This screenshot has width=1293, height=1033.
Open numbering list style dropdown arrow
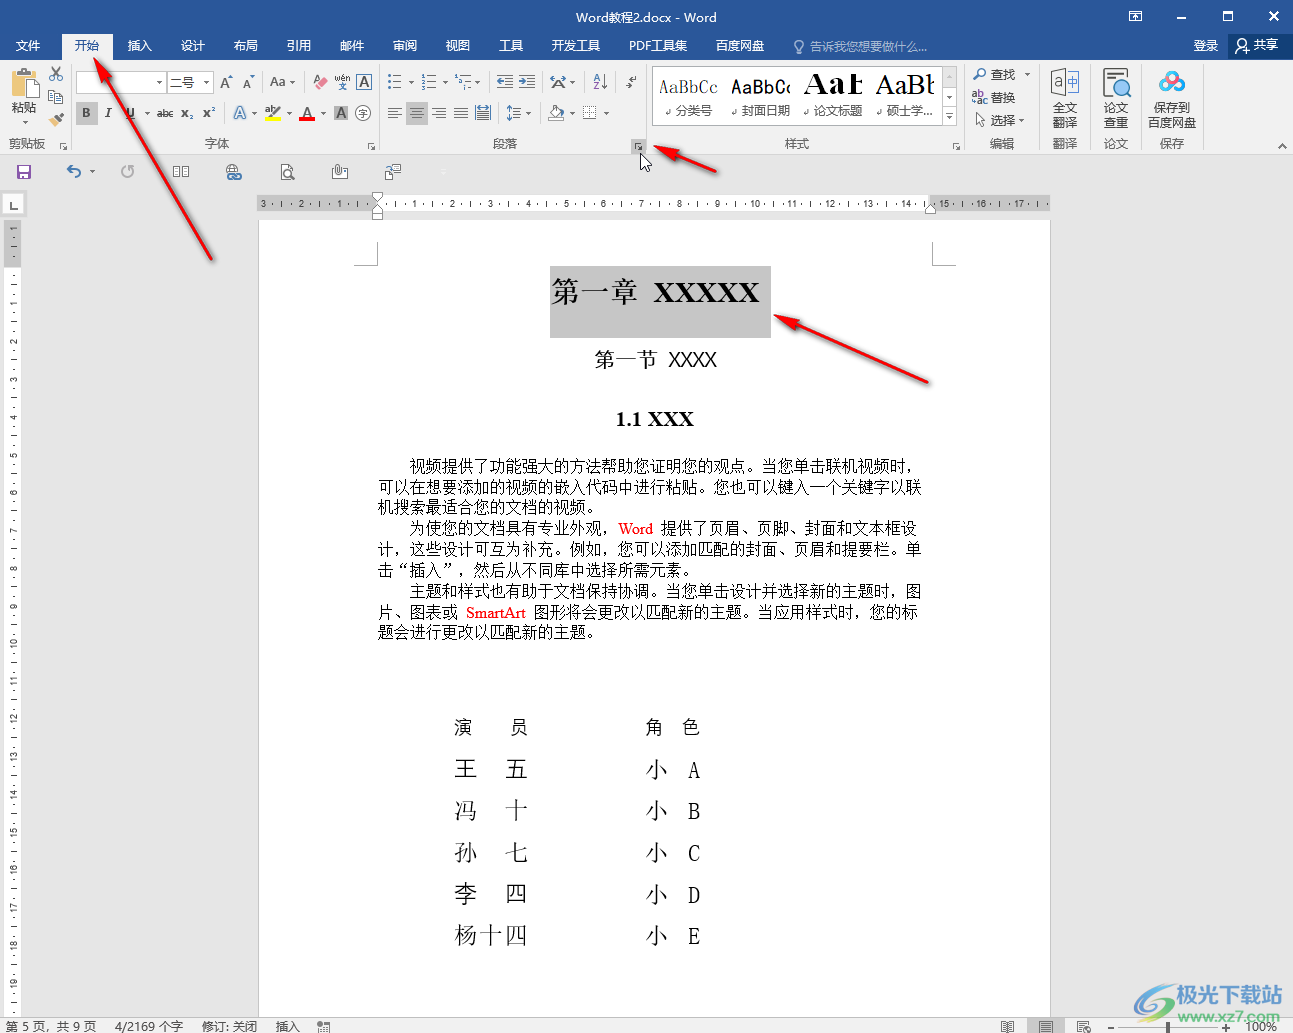pyautogui.click(x=445, y=82)
